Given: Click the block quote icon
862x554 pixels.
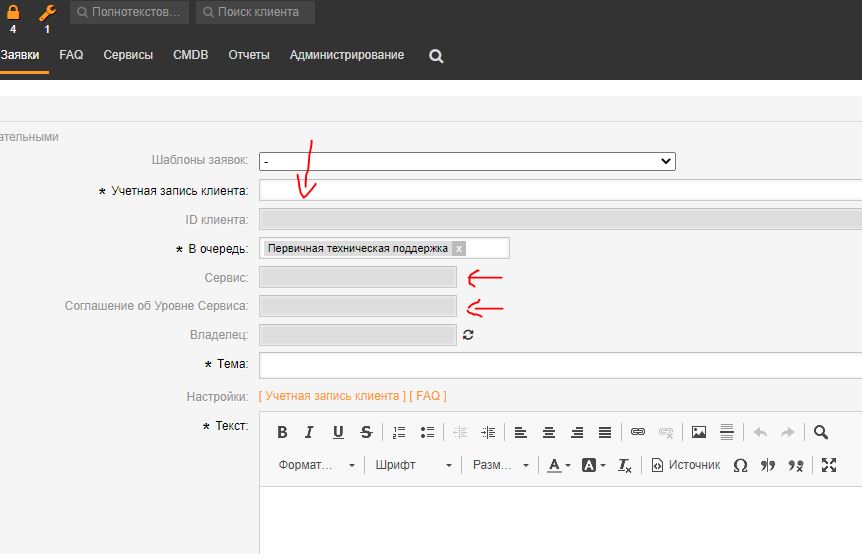Looking at the screenshot, I should tap(768, 466).
